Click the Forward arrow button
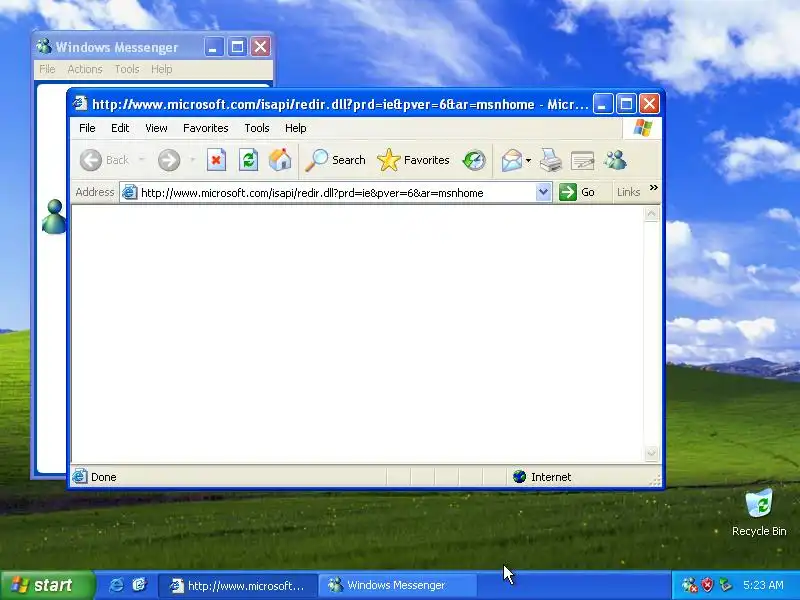This screenshot has height=600, width=800. 169,160
